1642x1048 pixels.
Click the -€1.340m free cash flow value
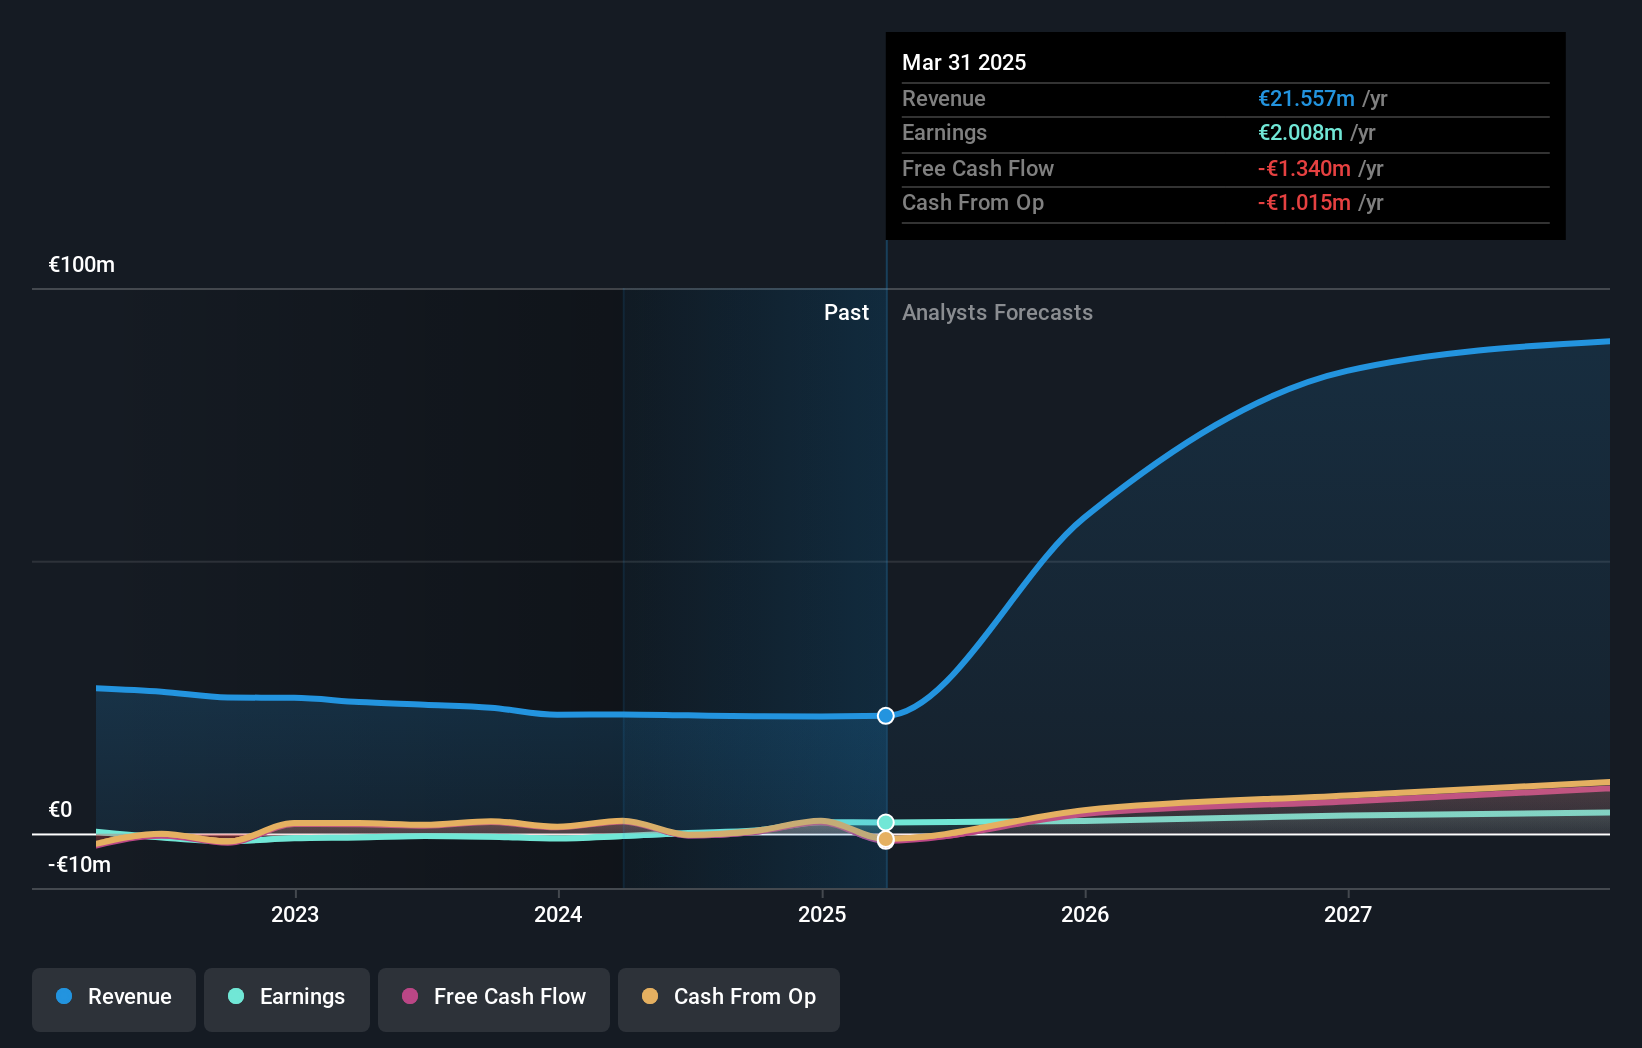coord(1304,169)
